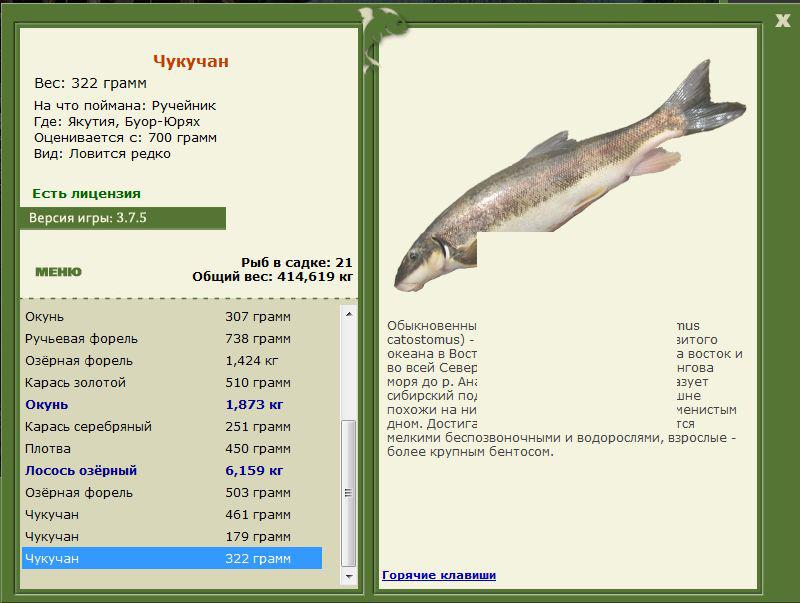The width and height of the screenshot is (800, 603).
Task: Select Карась золотой 510 грамм row
Action: click(x=172, y=383)
